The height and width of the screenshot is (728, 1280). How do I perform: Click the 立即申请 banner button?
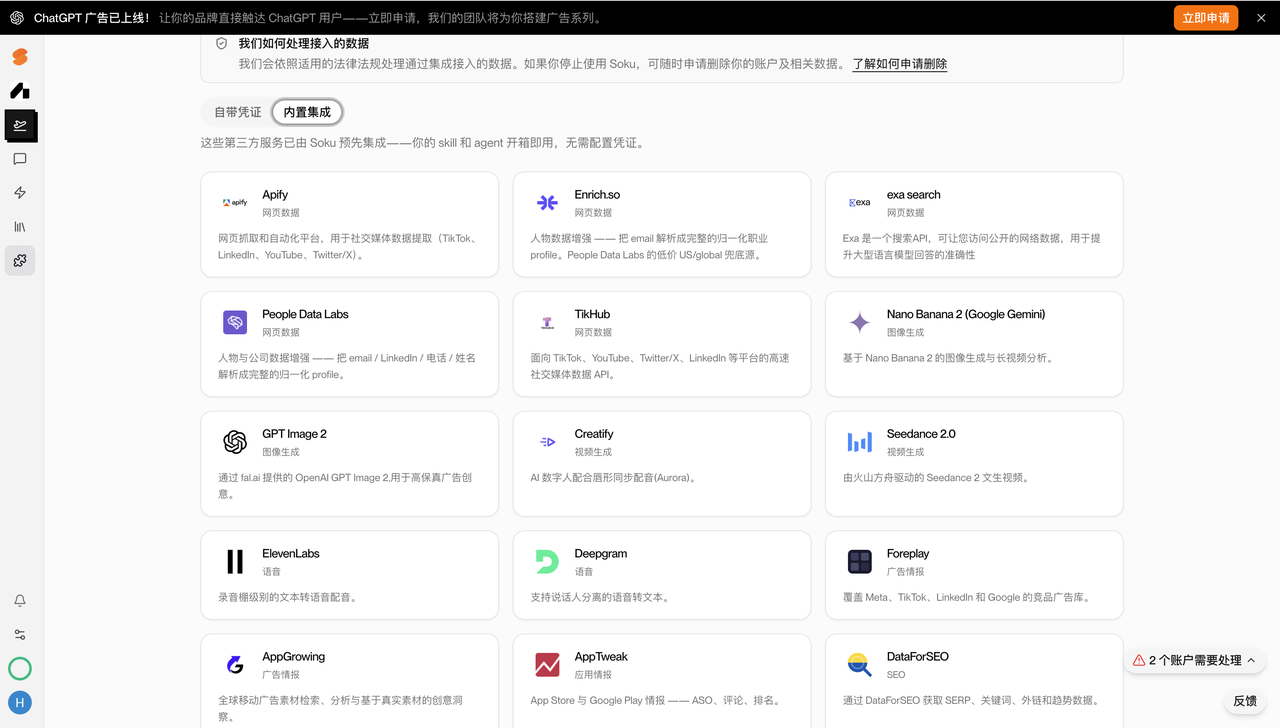(1206, 18)
